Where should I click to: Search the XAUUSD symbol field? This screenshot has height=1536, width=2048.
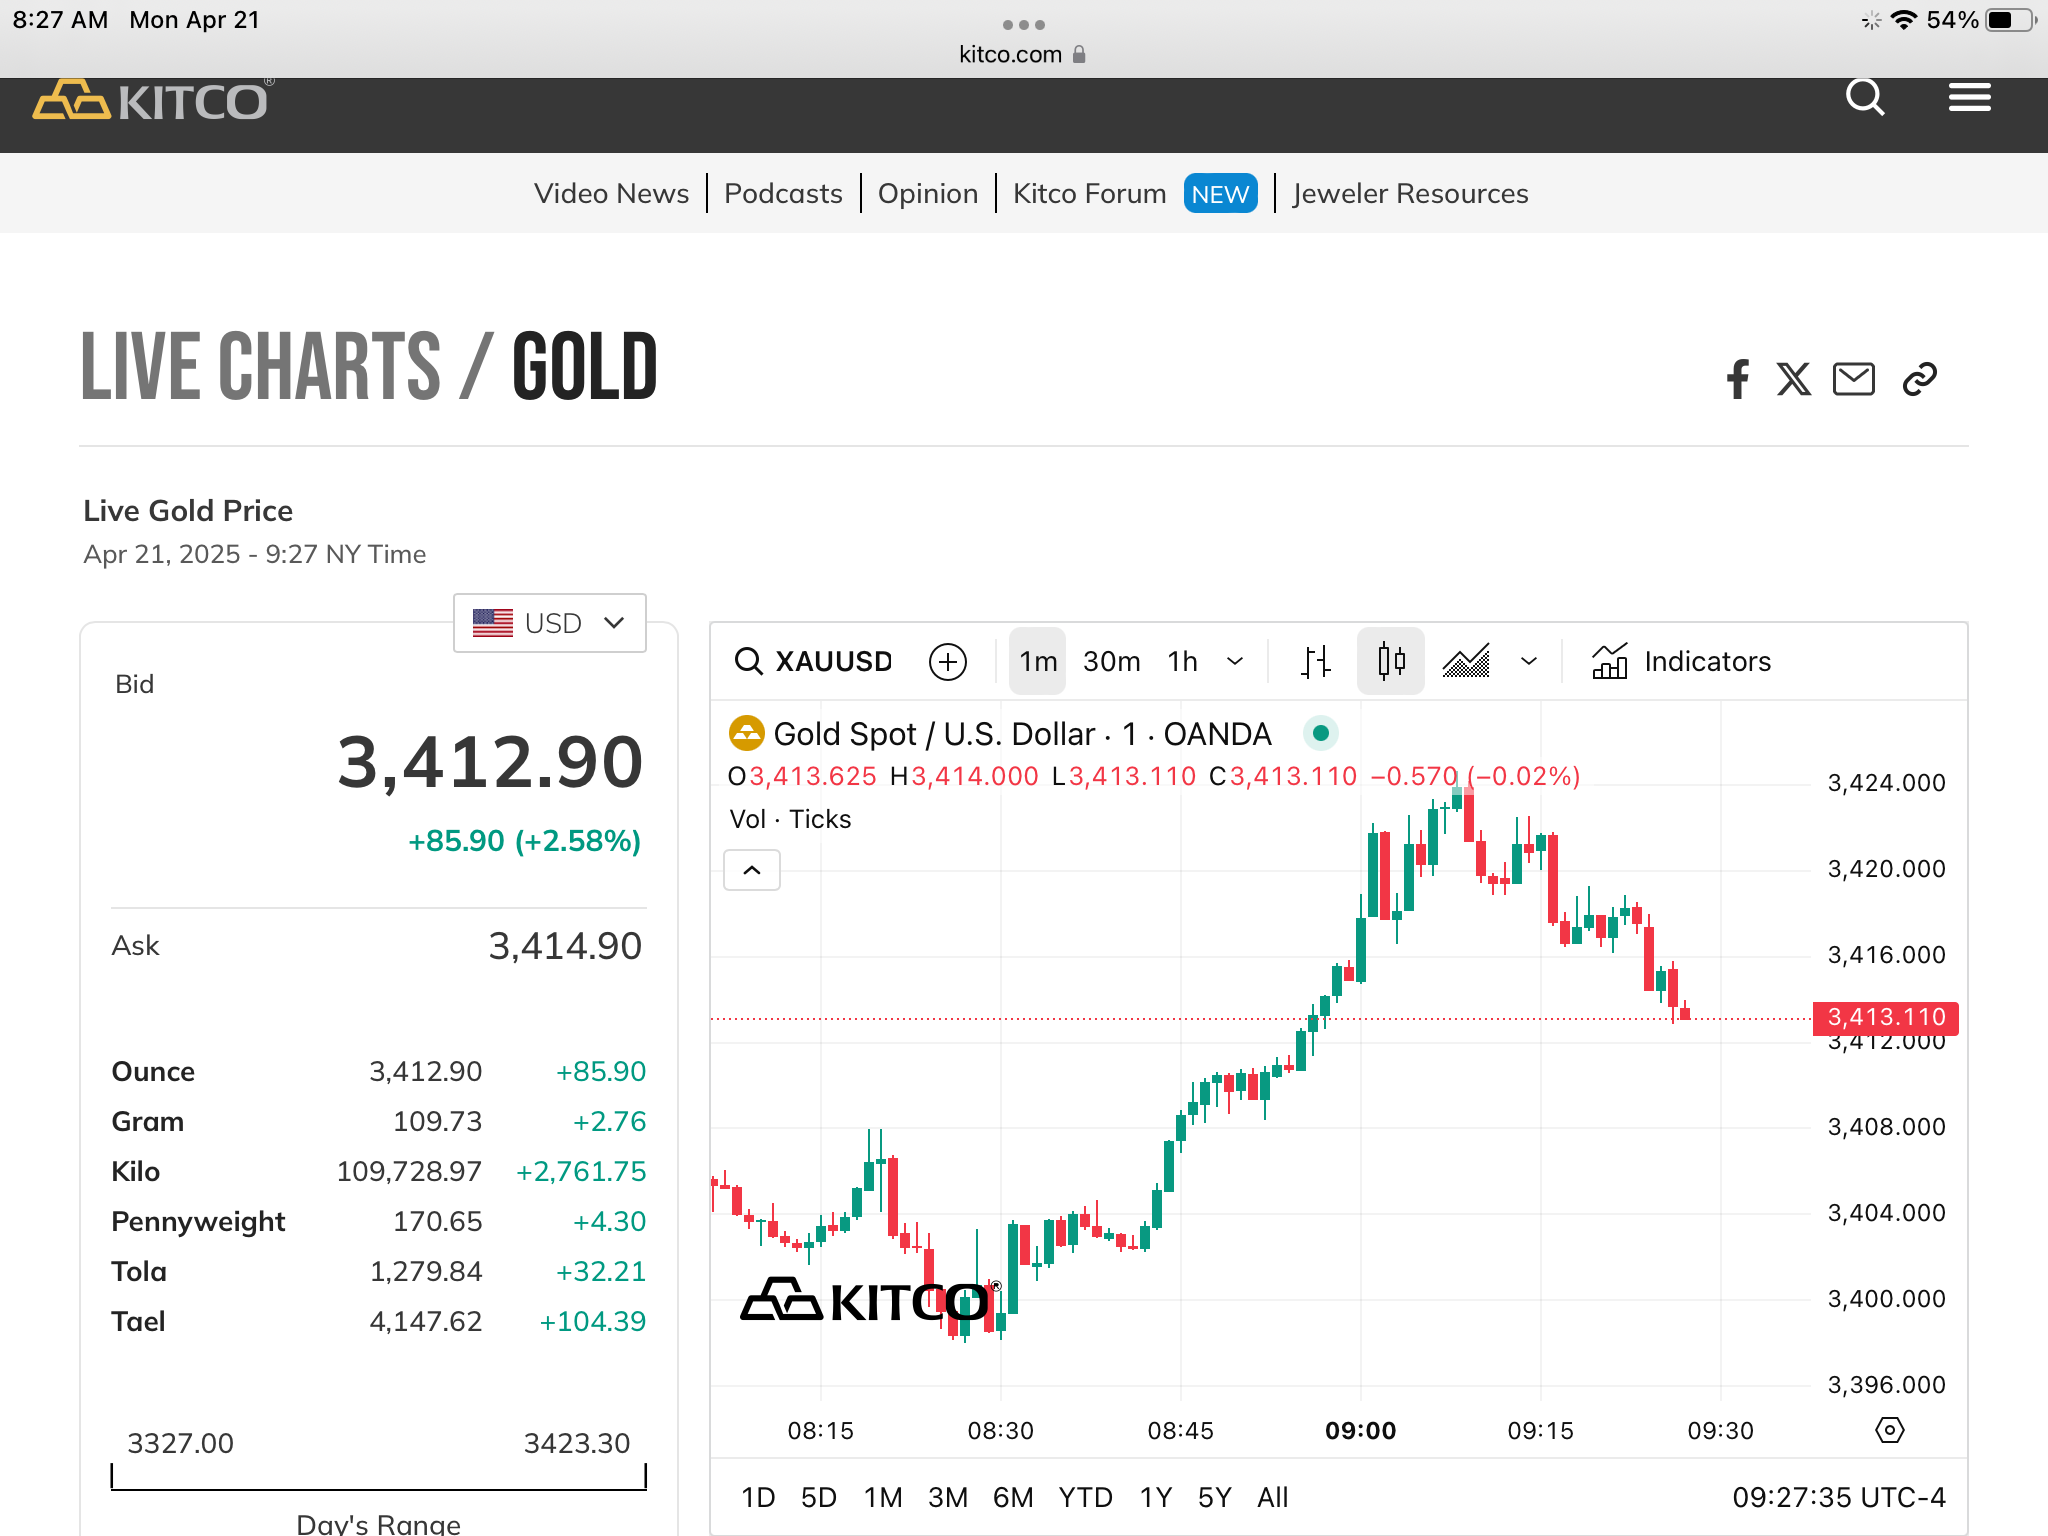click(x=813, y=661)
